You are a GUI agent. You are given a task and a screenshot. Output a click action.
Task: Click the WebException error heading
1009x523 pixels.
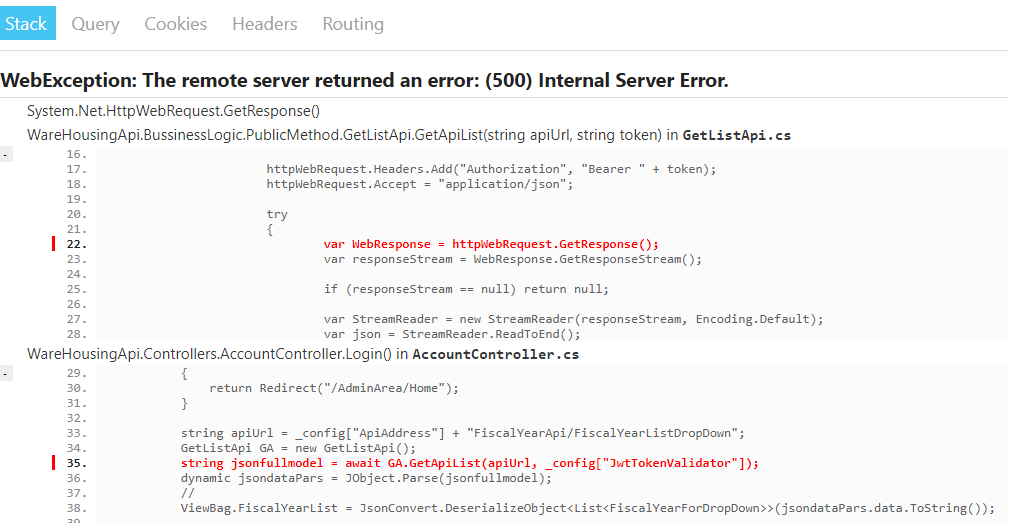tap(364, 80)
